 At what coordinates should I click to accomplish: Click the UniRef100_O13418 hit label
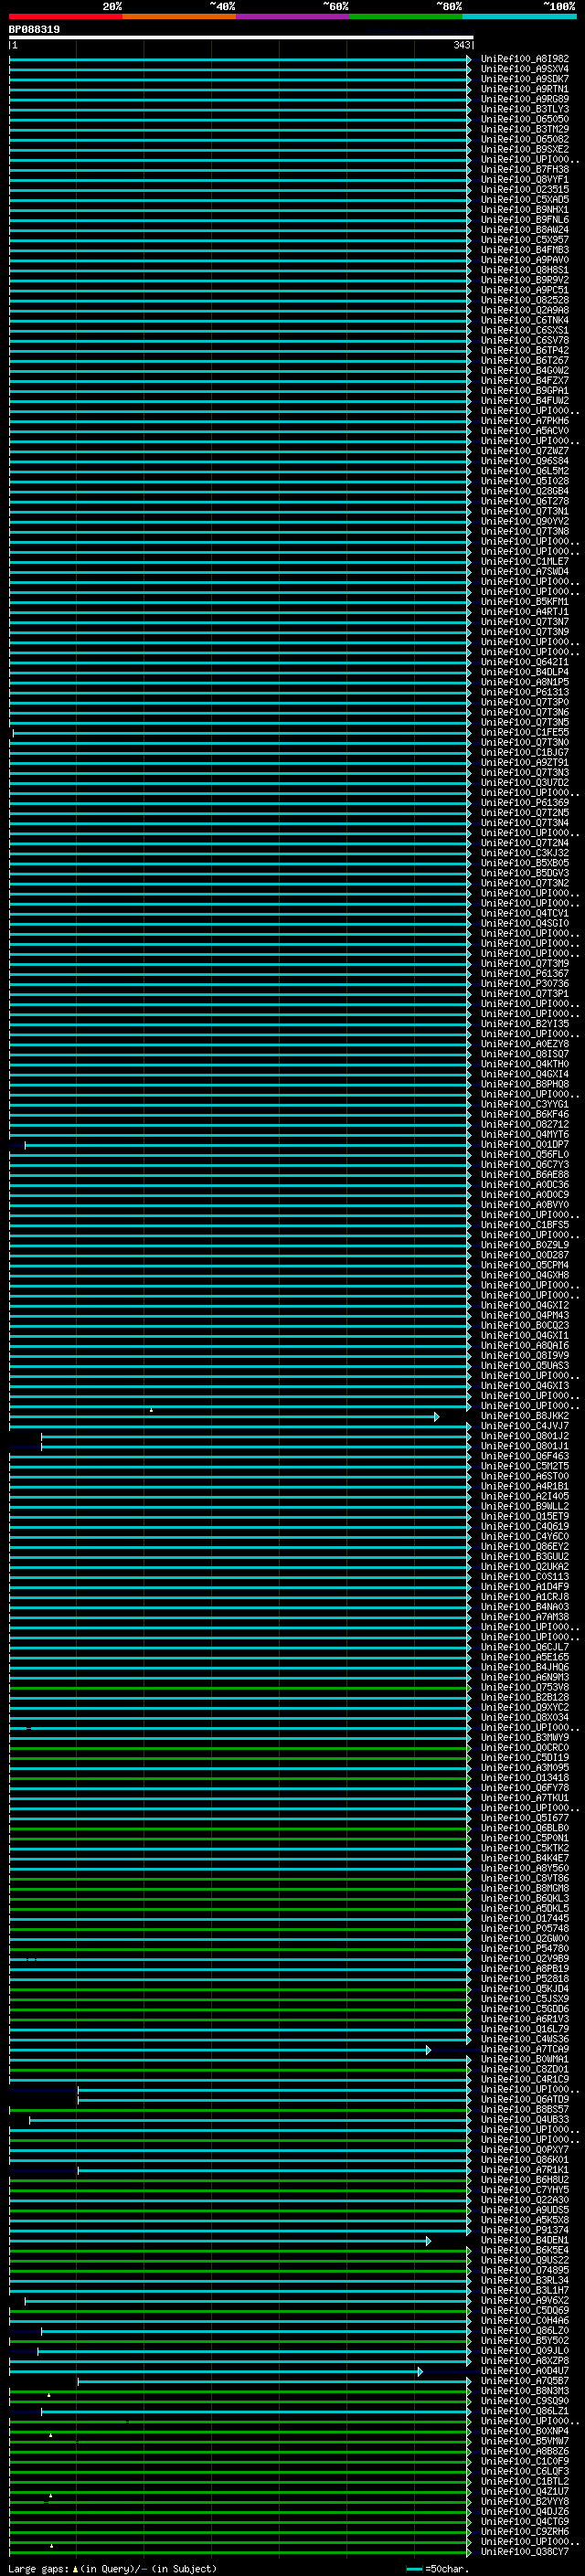click(524, 1778)
